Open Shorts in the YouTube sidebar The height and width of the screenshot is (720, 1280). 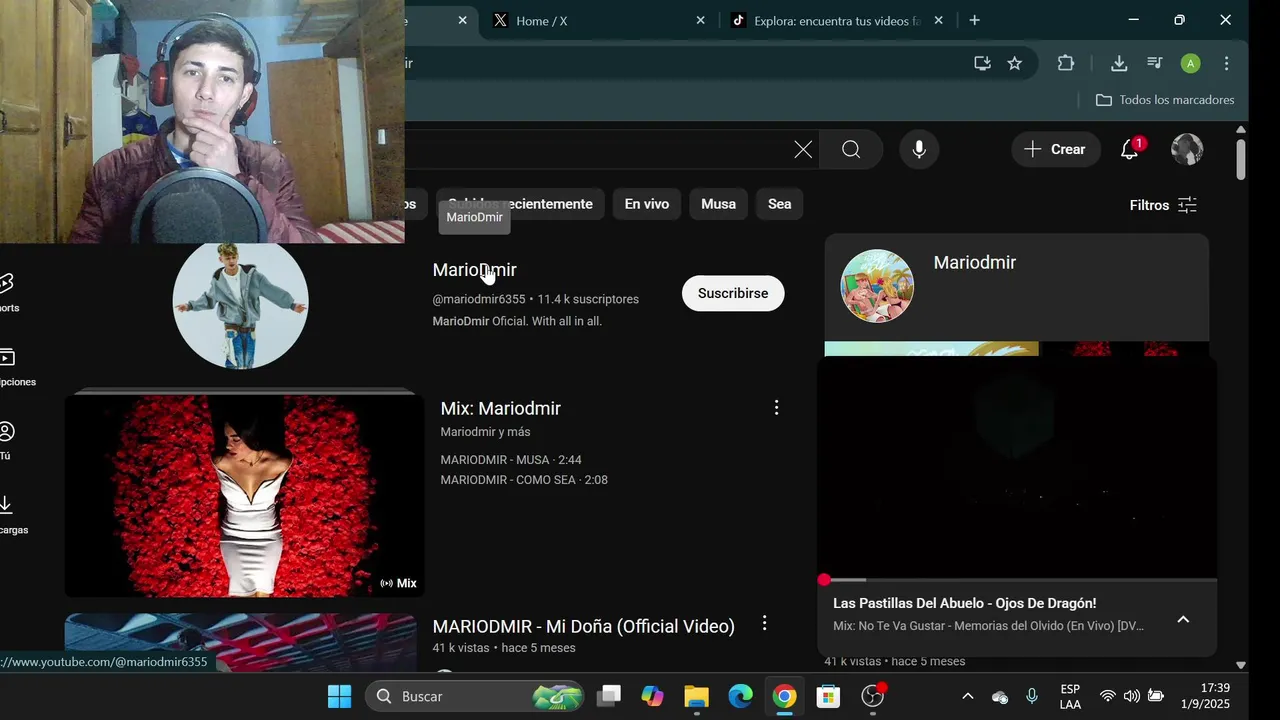[8, 292]
